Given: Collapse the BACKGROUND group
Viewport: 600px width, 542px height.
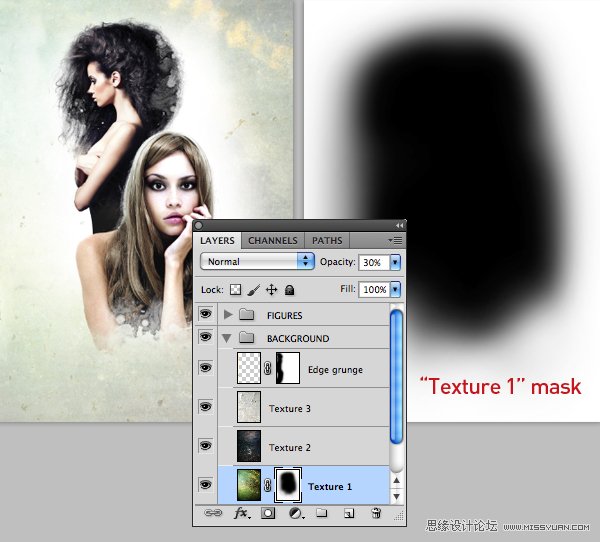Looking at the screenshot, I should click(x=227, y=338).
